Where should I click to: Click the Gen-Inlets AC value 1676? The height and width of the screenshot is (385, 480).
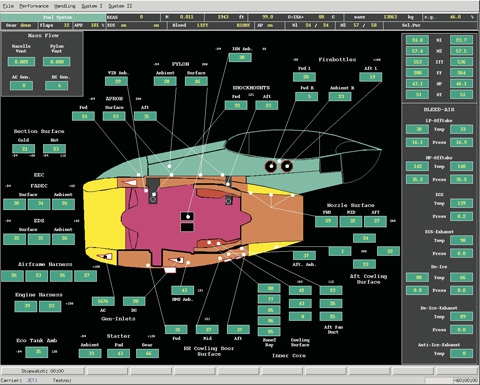[x=103, y=301]
